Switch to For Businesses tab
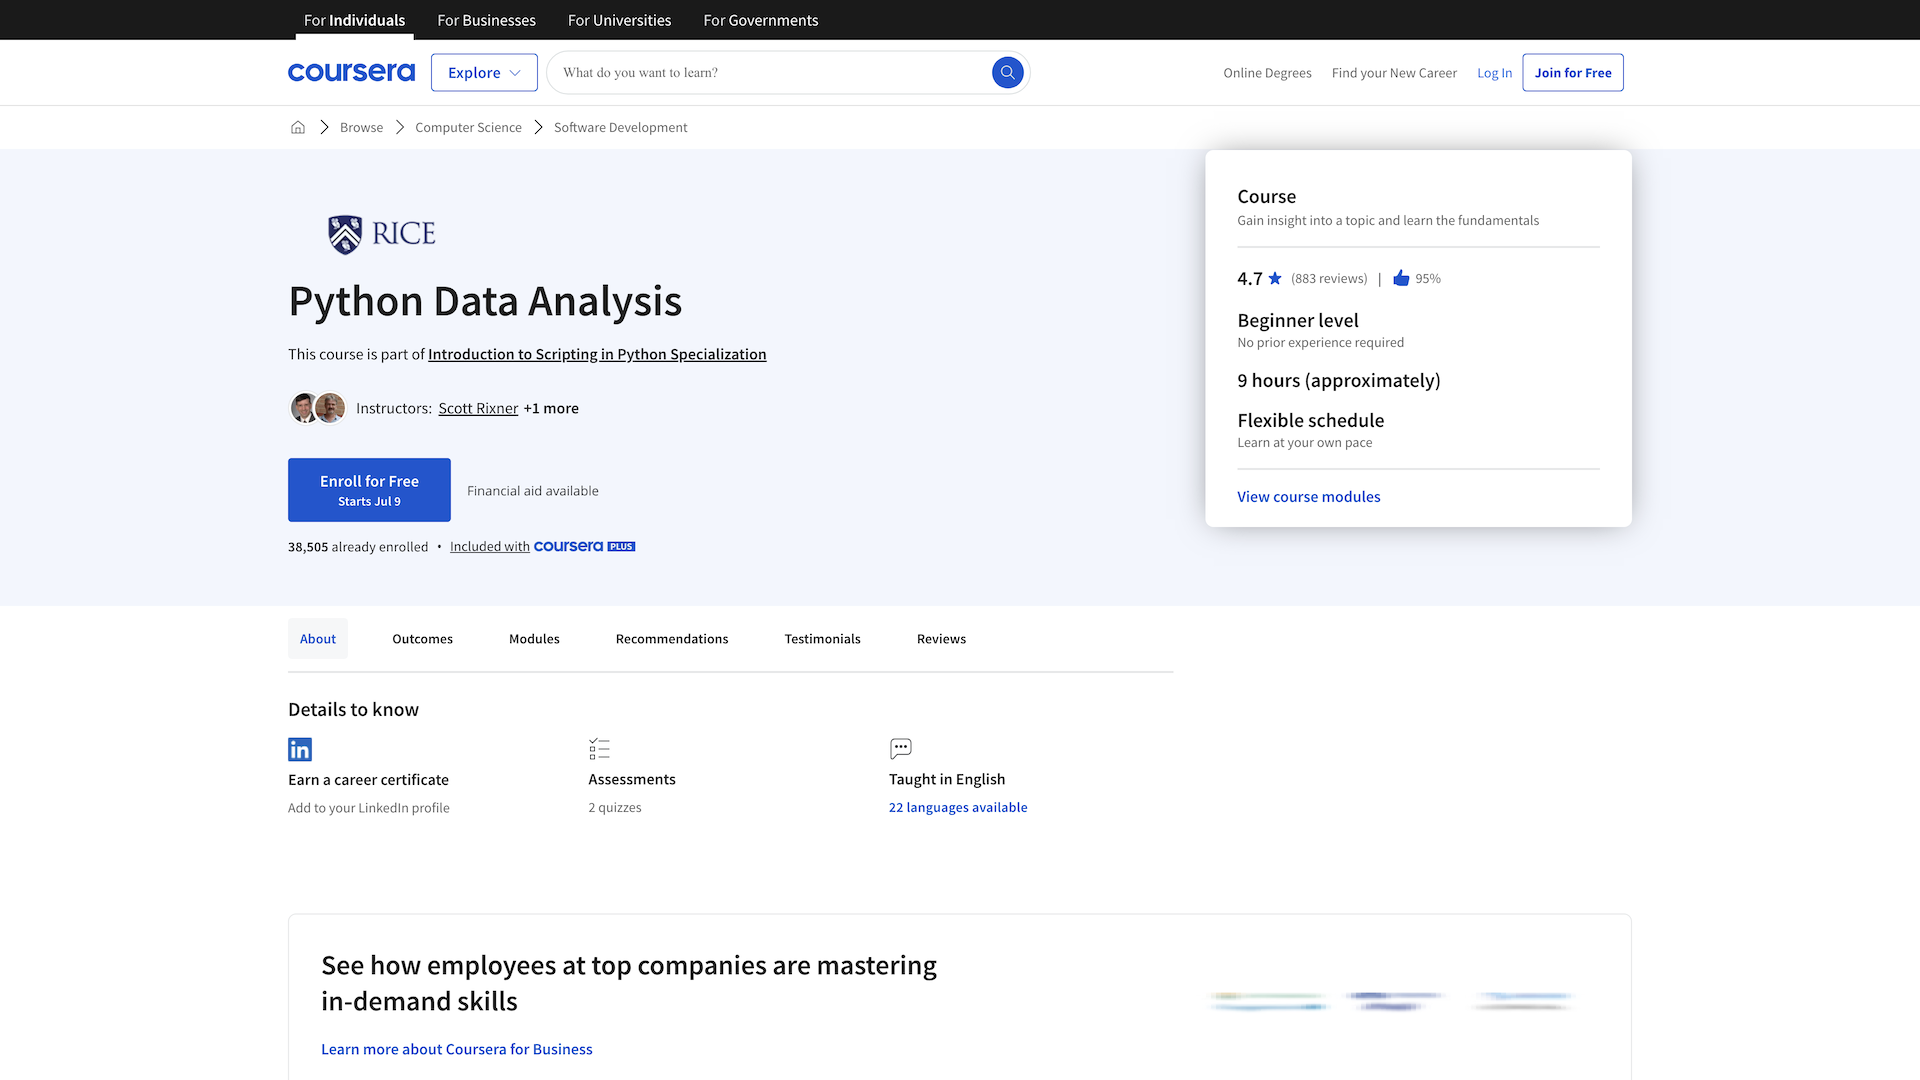Viewport: 1920px width, 1080px height. click(486, 20)
